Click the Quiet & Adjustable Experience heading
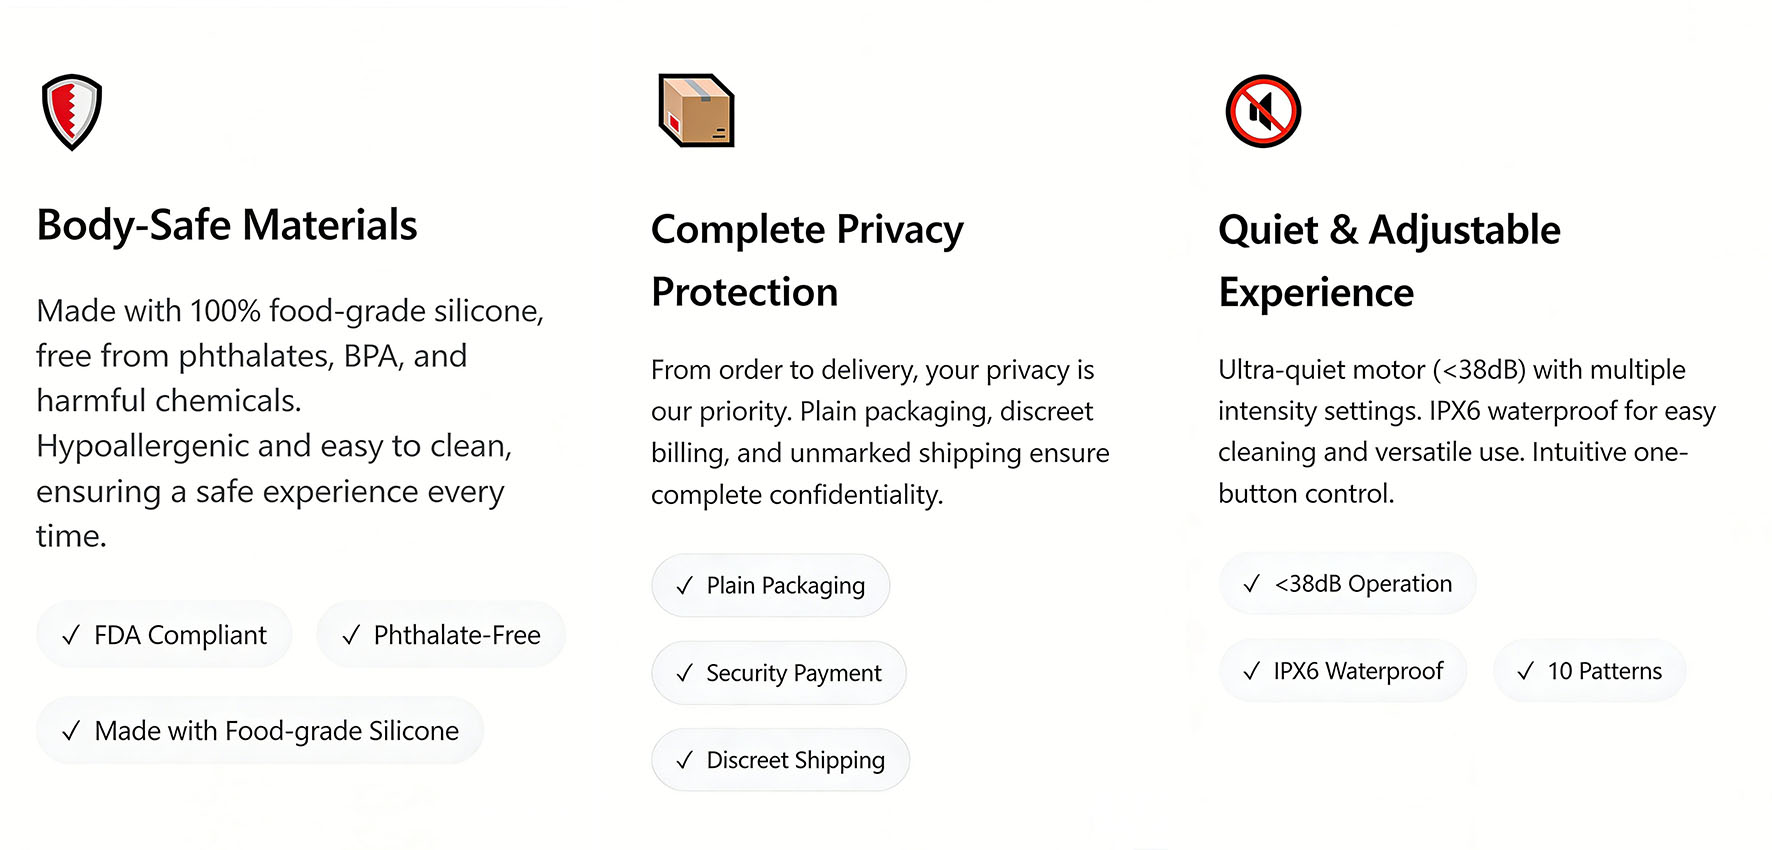 [x=1389, y=260]
